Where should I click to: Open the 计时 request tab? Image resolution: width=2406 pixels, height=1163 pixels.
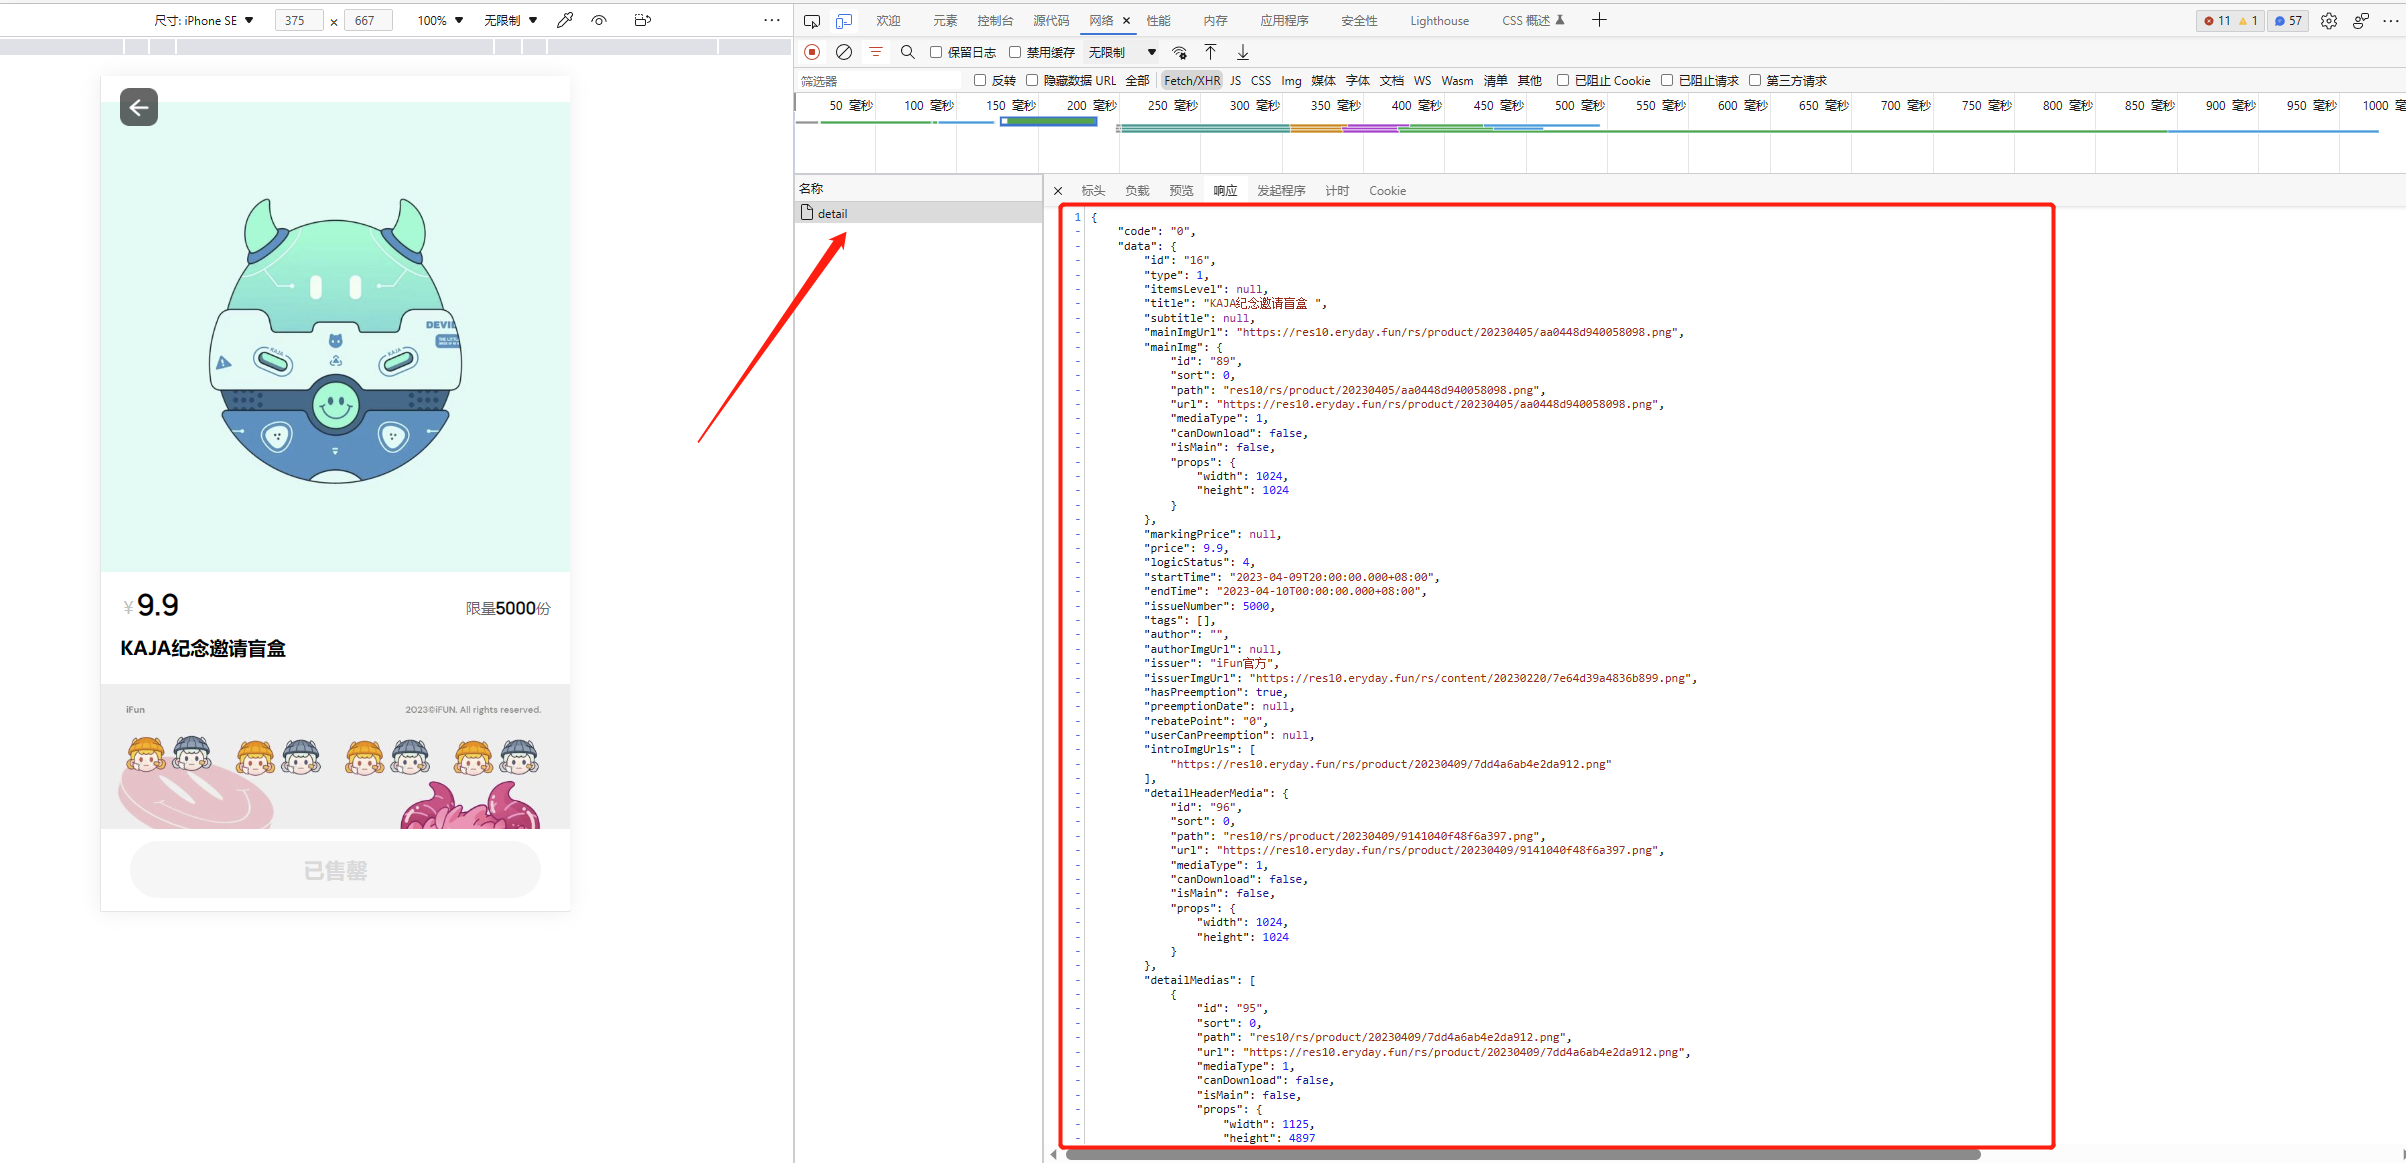(1337, 191)
